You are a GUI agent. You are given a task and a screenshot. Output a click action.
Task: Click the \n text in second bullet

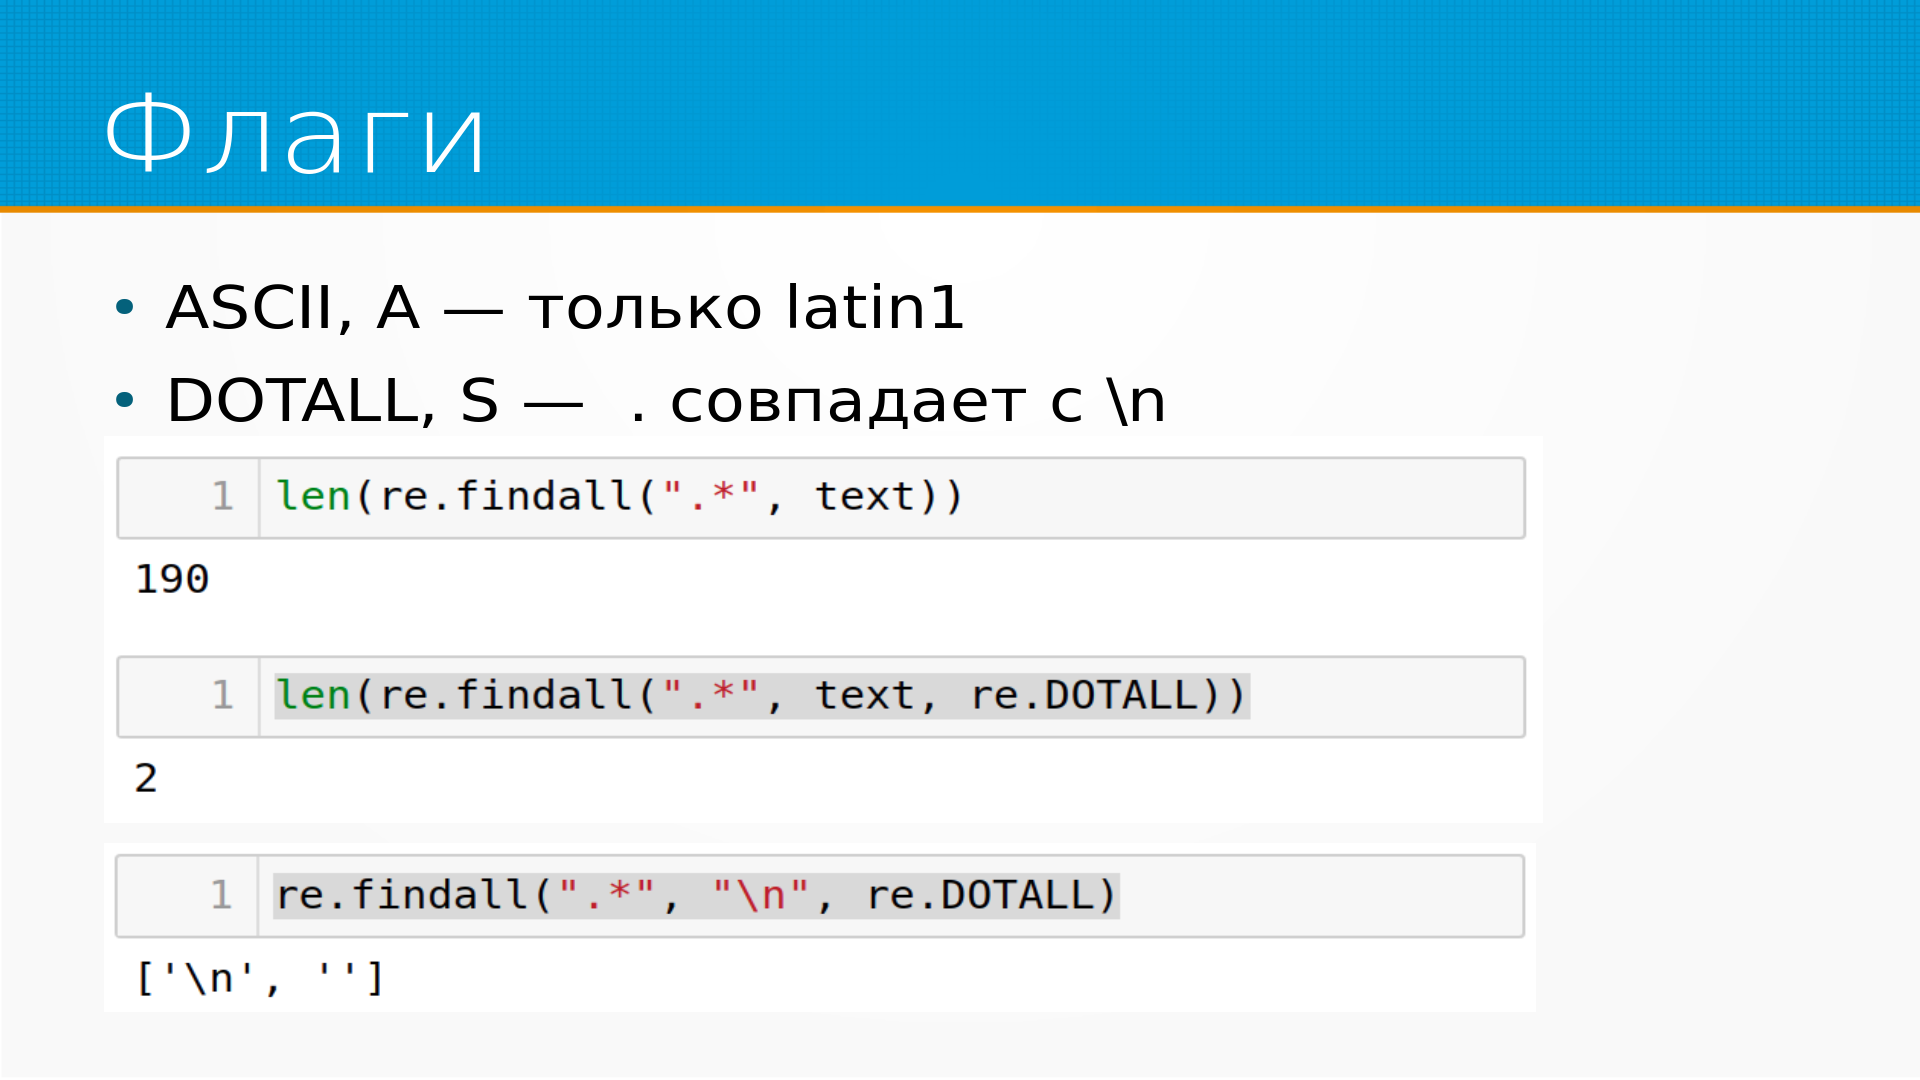click(x=1136, y=401)
